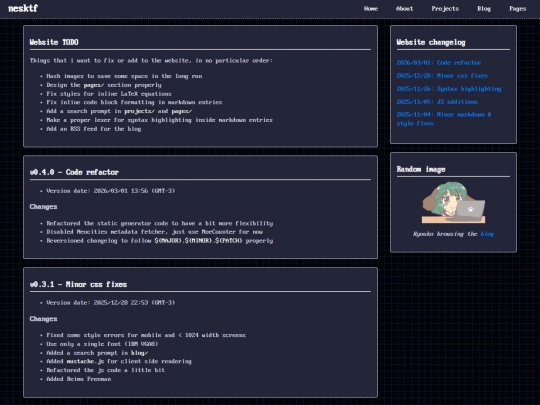Click 'Fixed some style errors for mobile' line
This screenshot has width=540, height=405.
pos(146,335)
